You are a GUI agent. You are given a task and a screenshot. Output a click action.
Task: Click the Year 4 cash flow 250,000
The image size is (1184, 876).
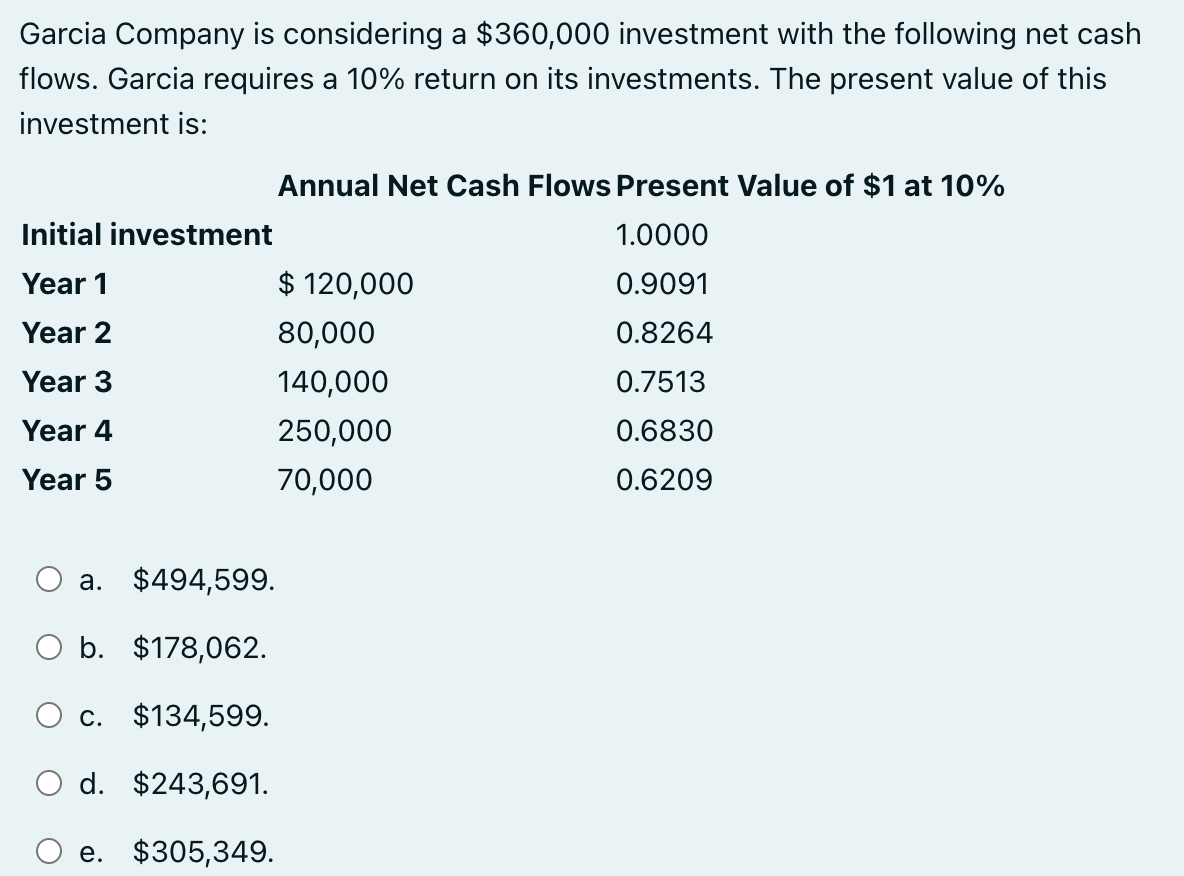(x=335, y=431)
